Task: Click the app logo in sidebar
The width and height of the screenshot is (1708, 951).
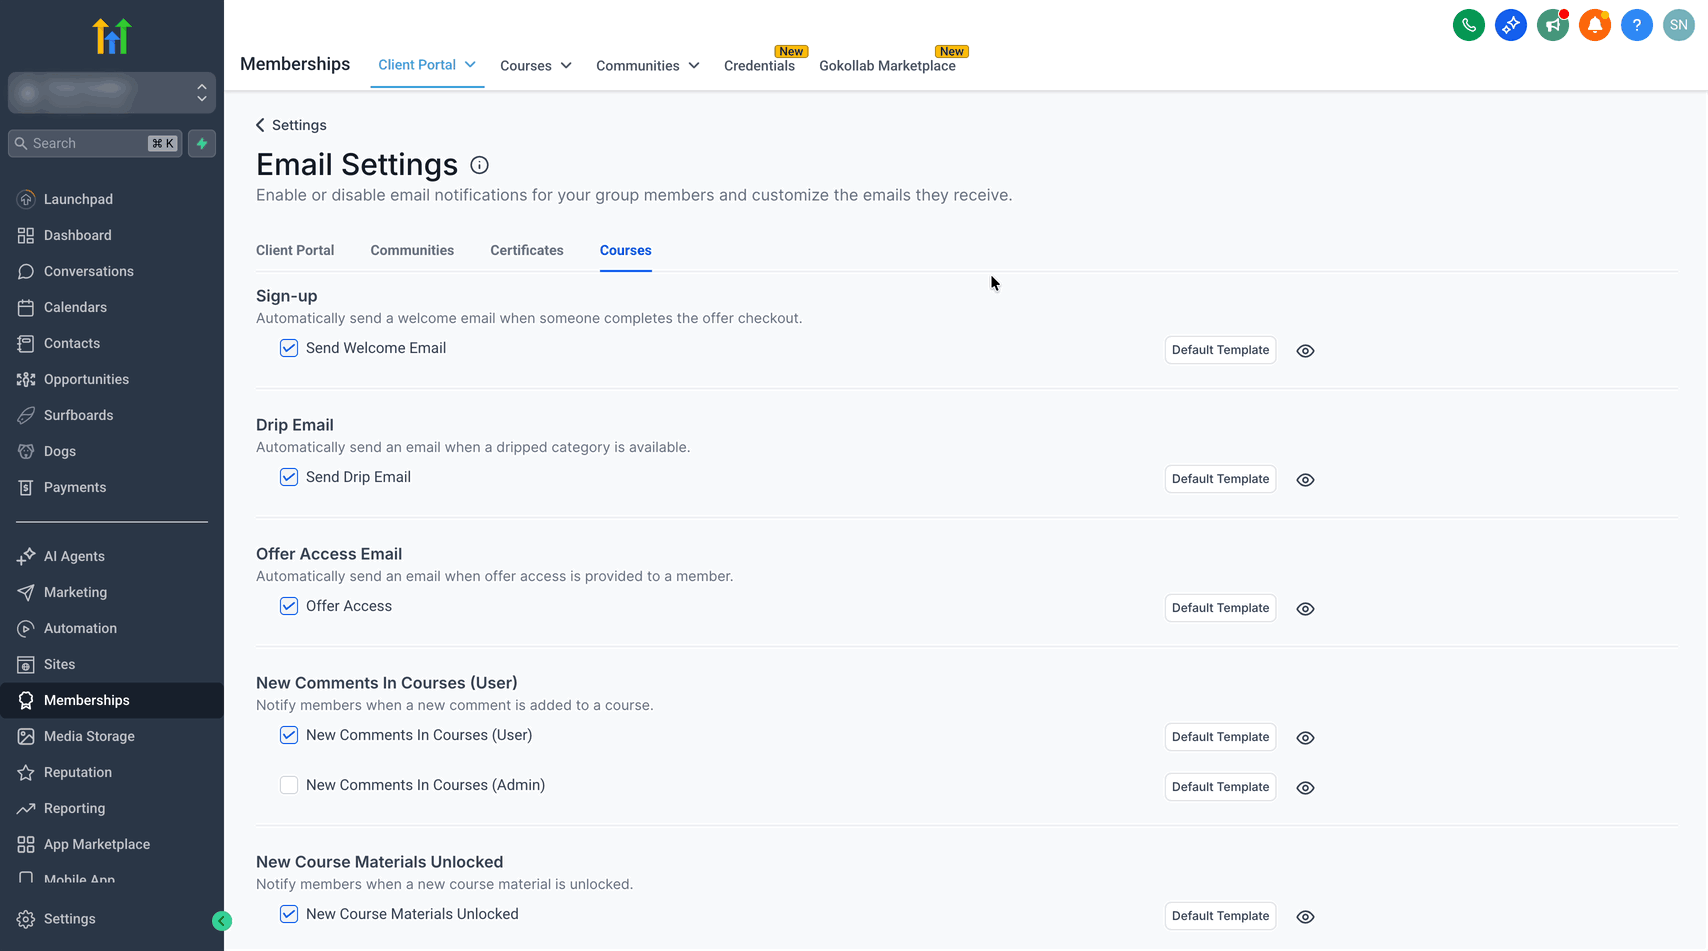Action: pos(112,36)
